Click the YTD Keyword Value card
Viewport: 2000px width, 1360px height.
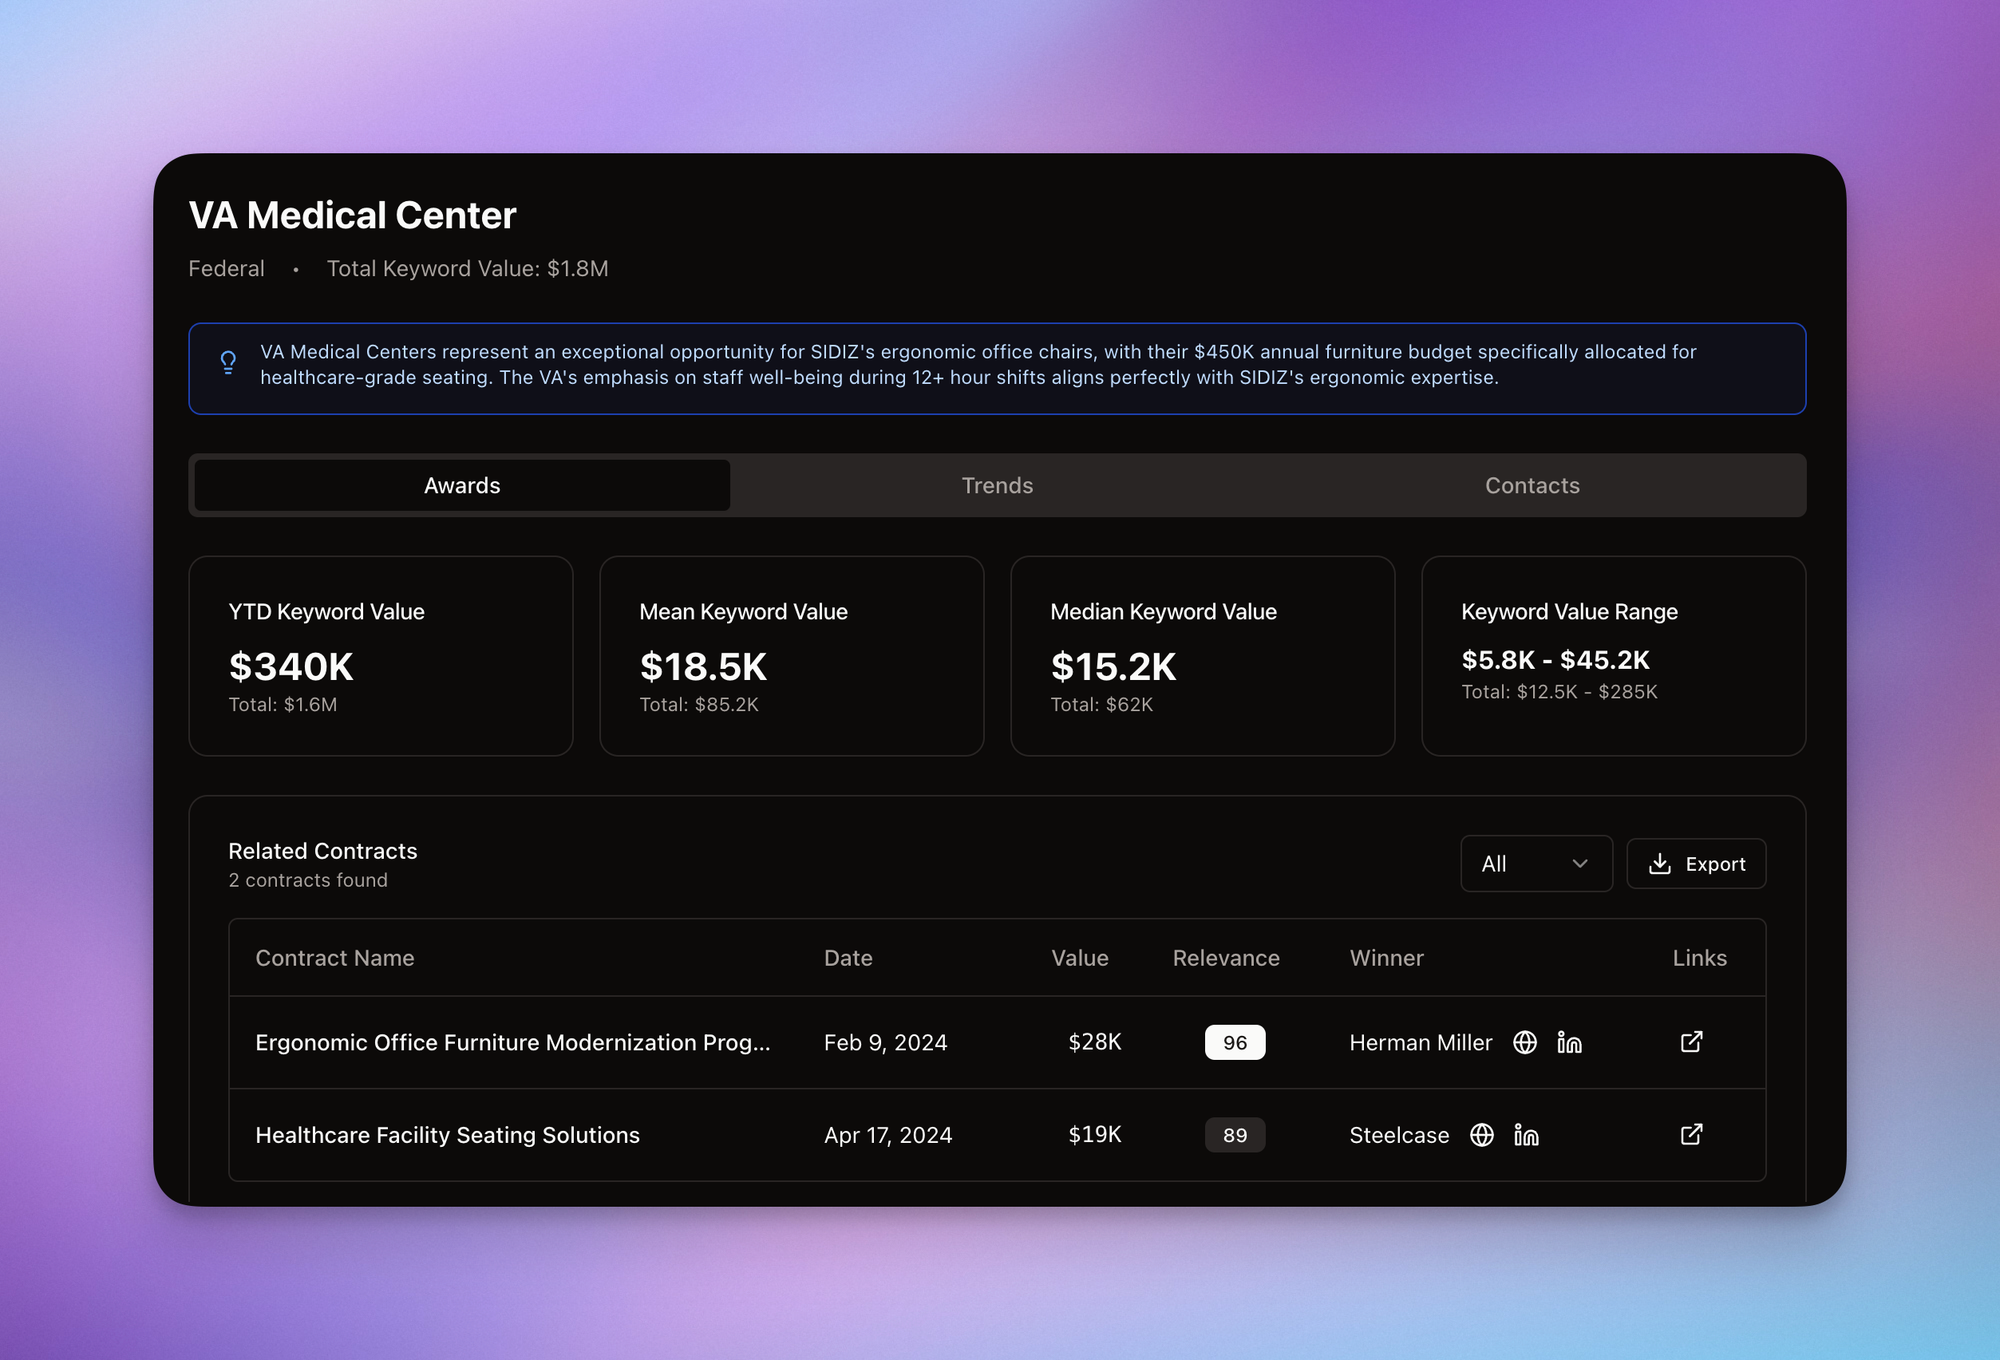tap(380, 656)
